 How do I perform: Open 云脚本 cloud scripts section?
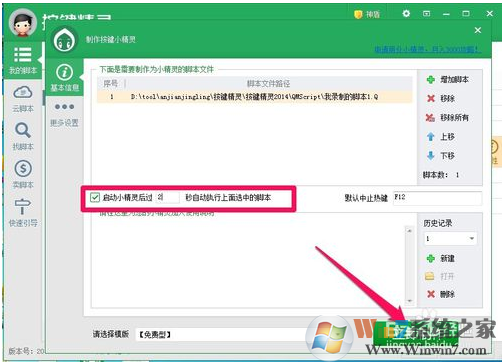coord(23,99)
